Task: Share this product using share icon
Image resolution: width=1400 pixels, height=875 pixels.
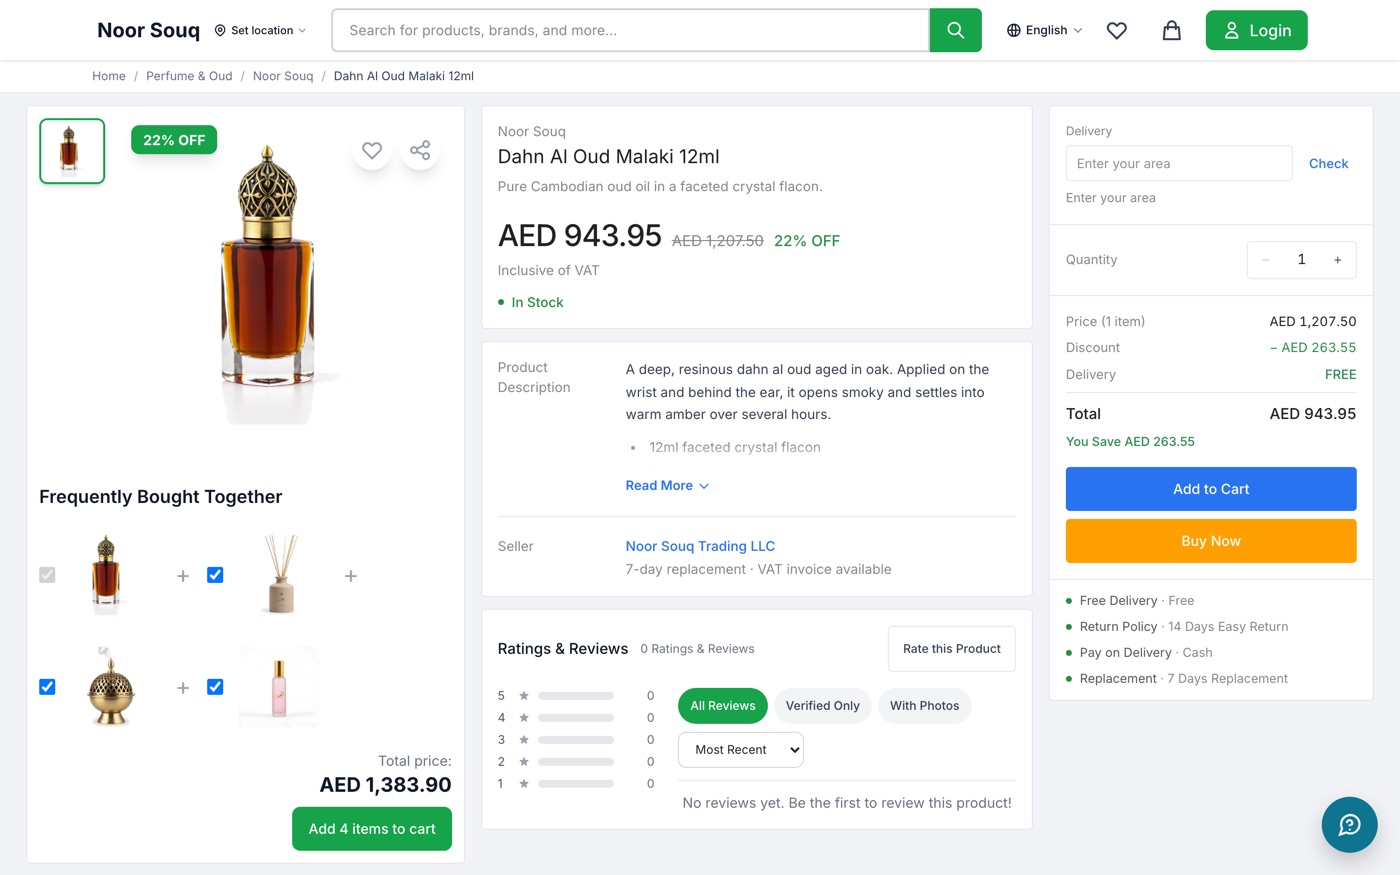Action: [x=420, y=150]
